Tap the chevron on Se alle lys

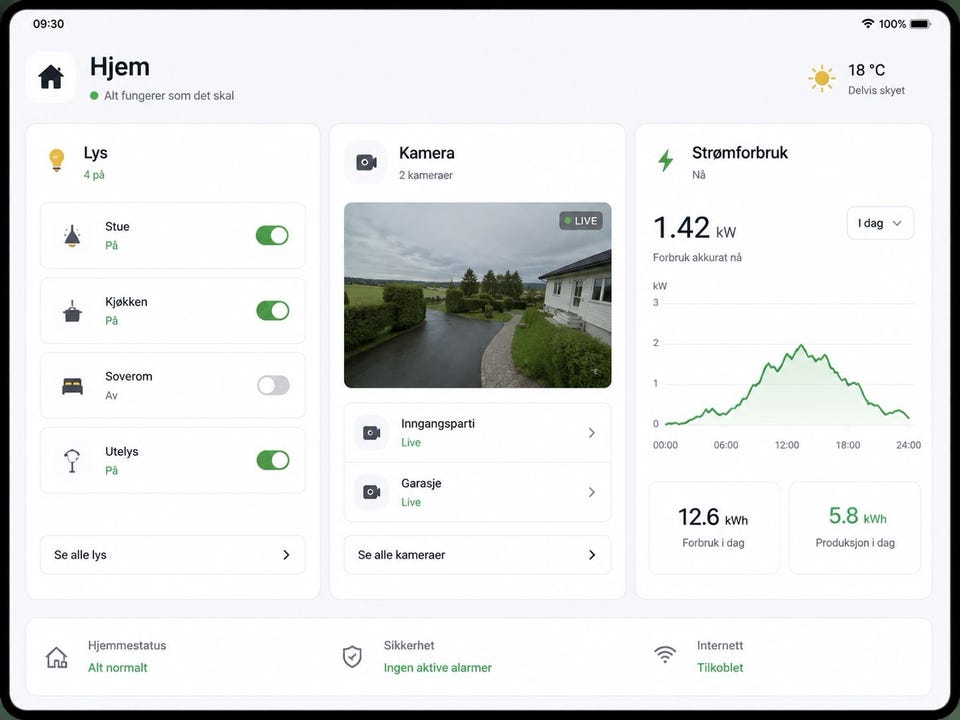[x=286, y=555]
